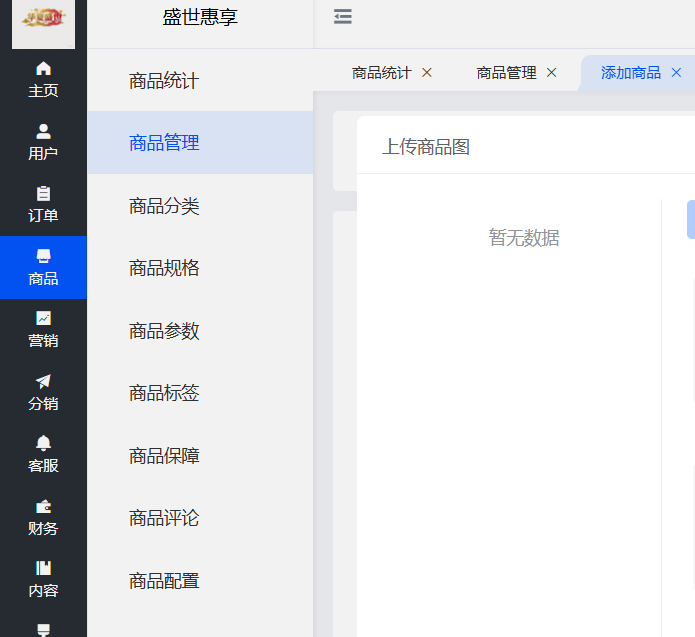Image resolution: width=695 pixels, height=637 pixels.
Task: Open 商品保障 in the submenu
Action: pos(200,456)
